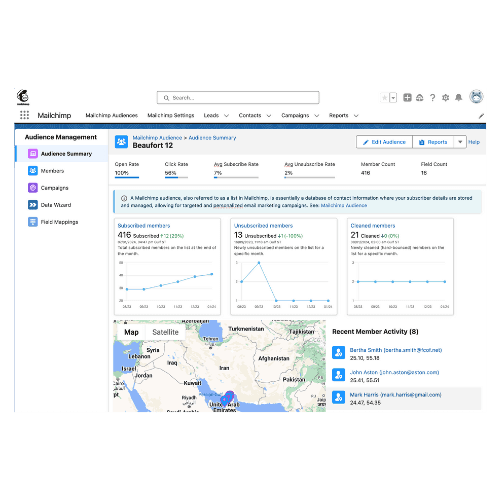Select Field Mappings in the sidebar

click(x=62, y=222)
